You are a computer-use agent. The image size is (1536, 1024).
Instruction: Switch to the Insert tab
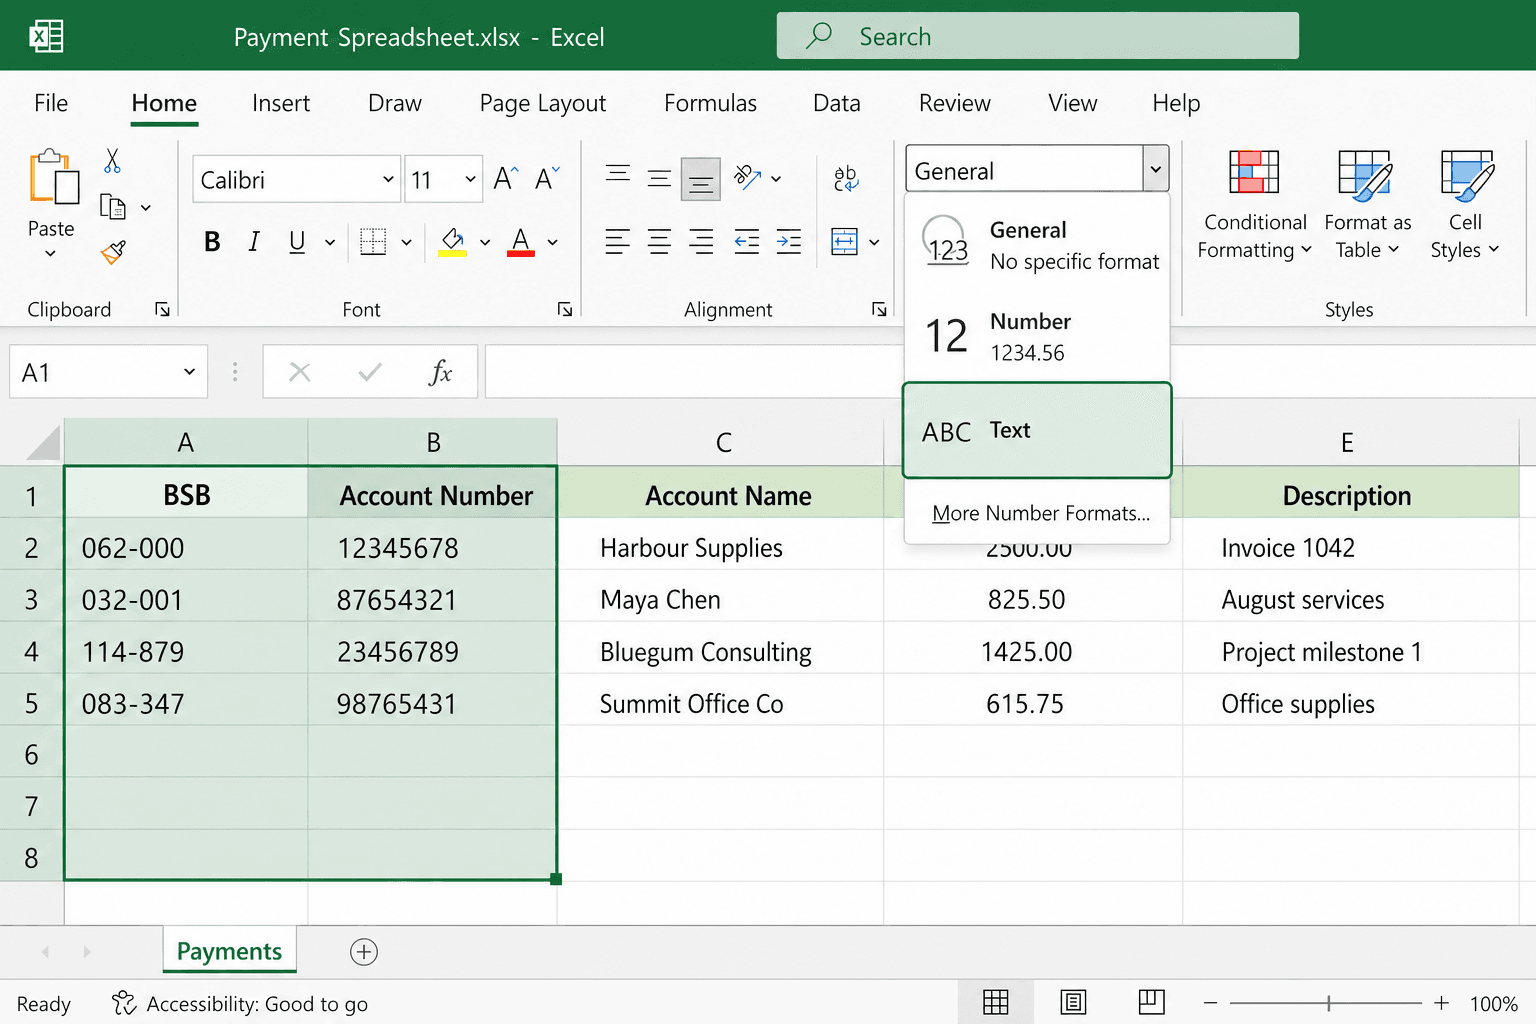(x=281, y=103)
